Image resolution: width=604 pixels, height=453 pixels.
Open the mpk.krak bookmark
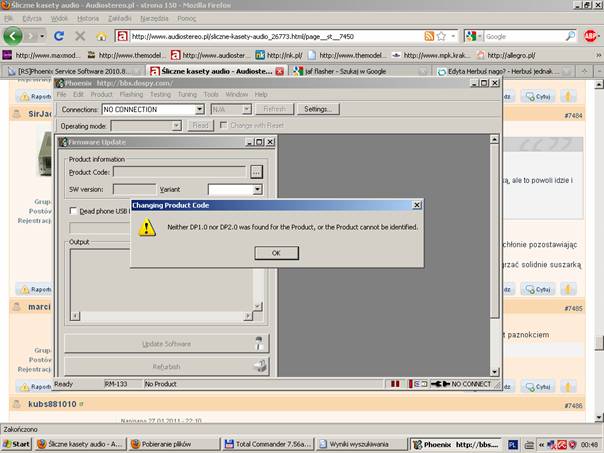[430, 55]
